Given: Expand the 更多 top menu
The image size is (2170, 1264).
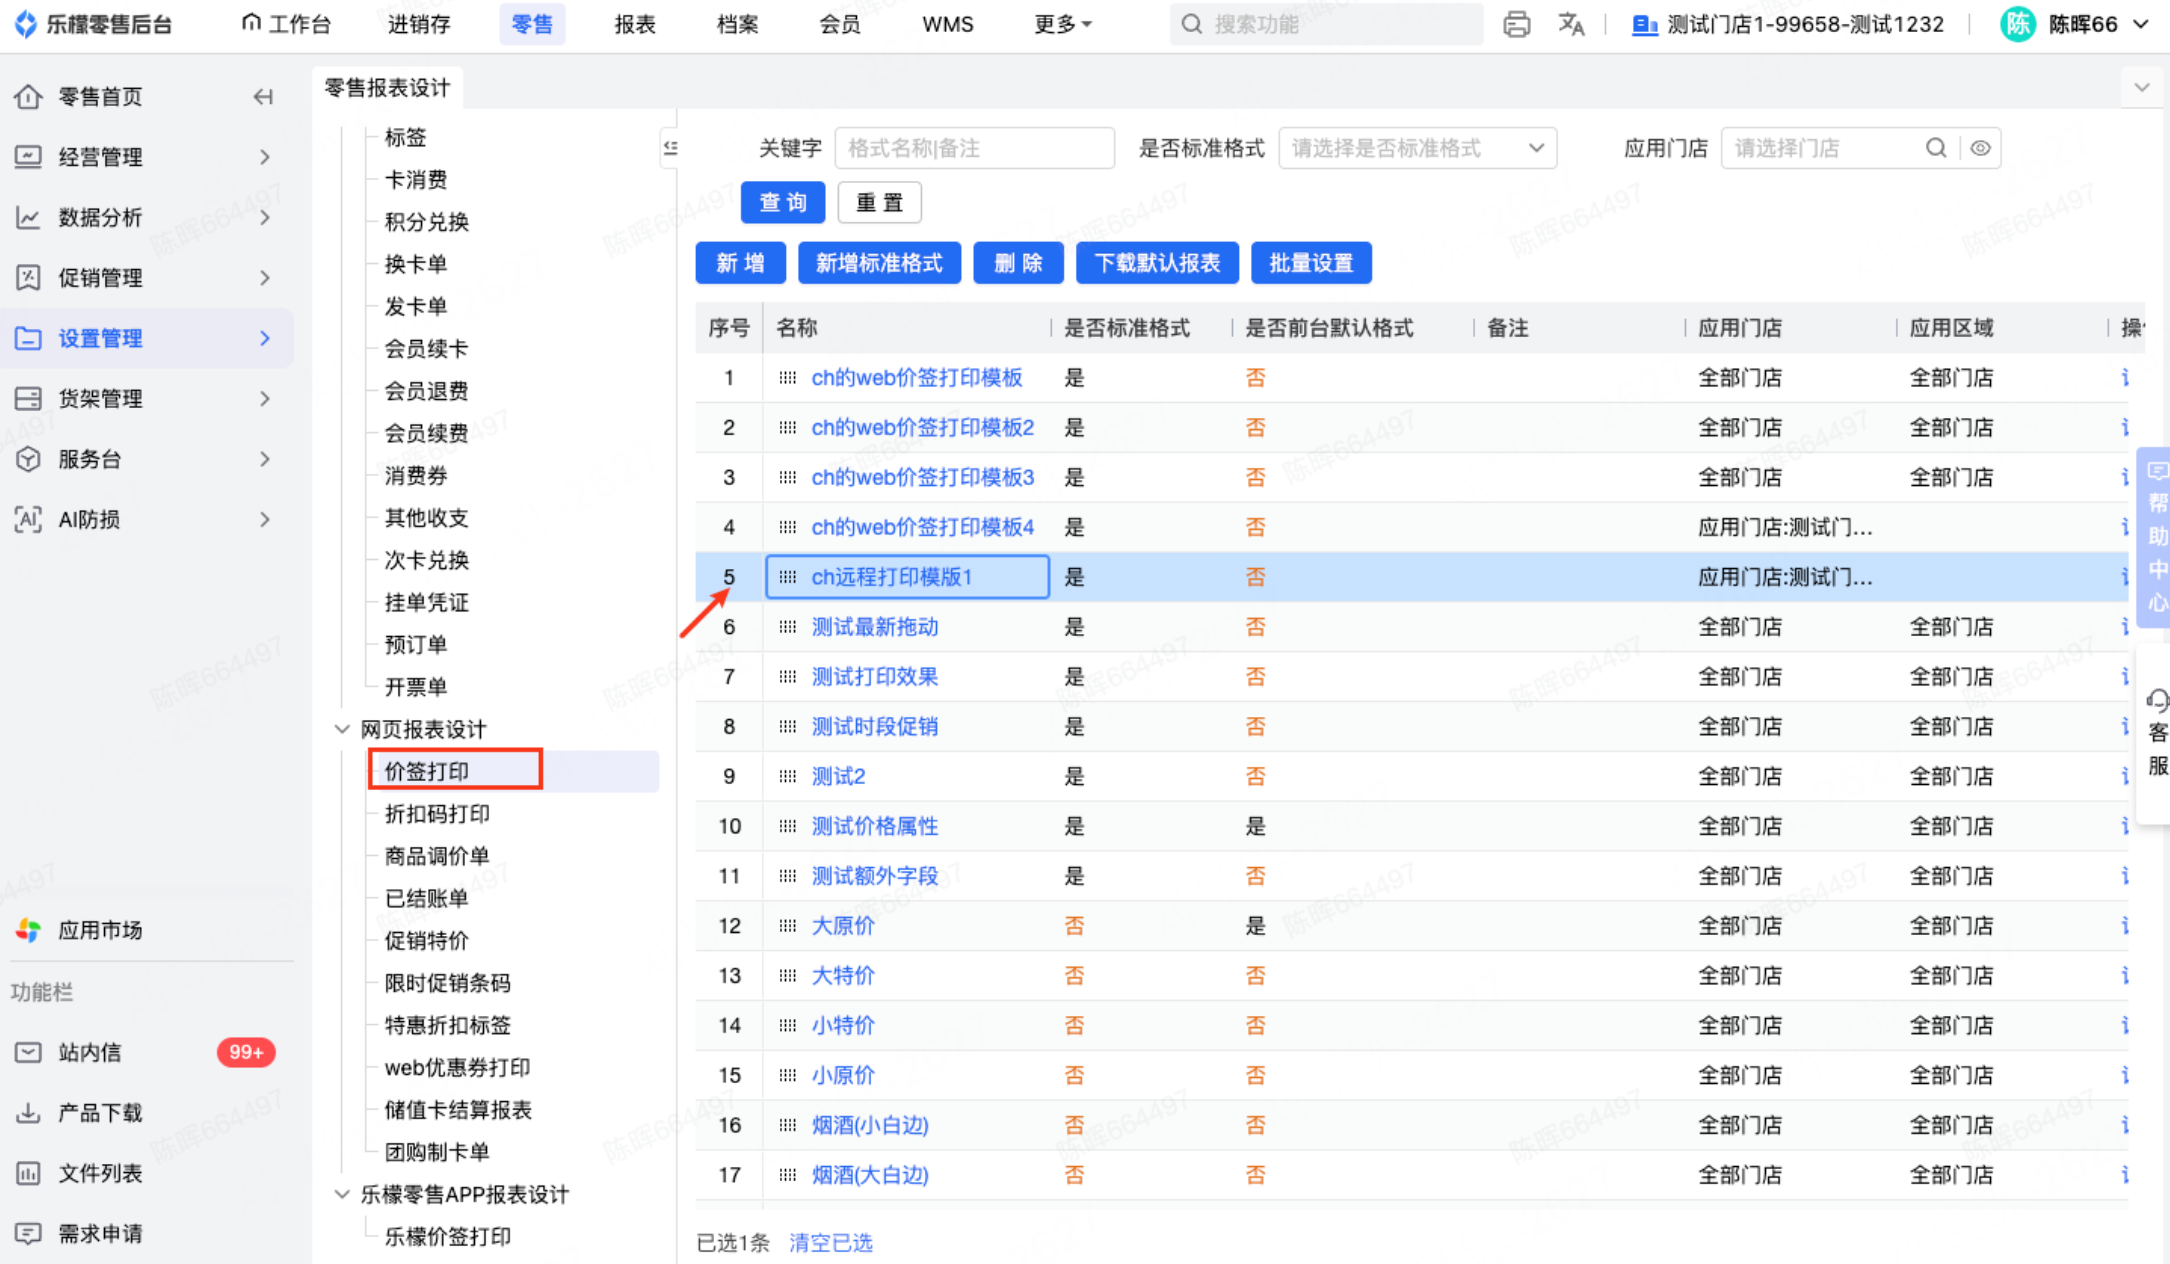Looking at the screenshot, I should click(1062, 24).
